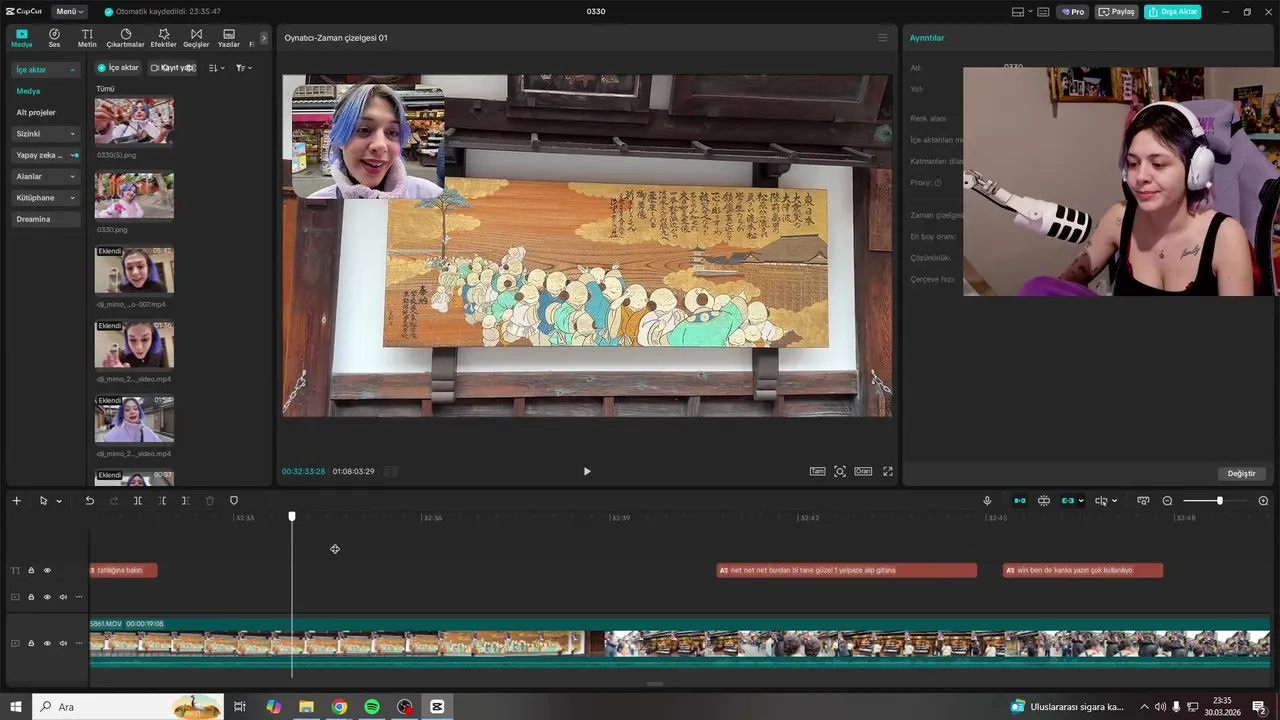Viewport: 1280px width, 720px height.
Task: Select the 0330(5).png thumbnail
Action: tap(134, 121)
